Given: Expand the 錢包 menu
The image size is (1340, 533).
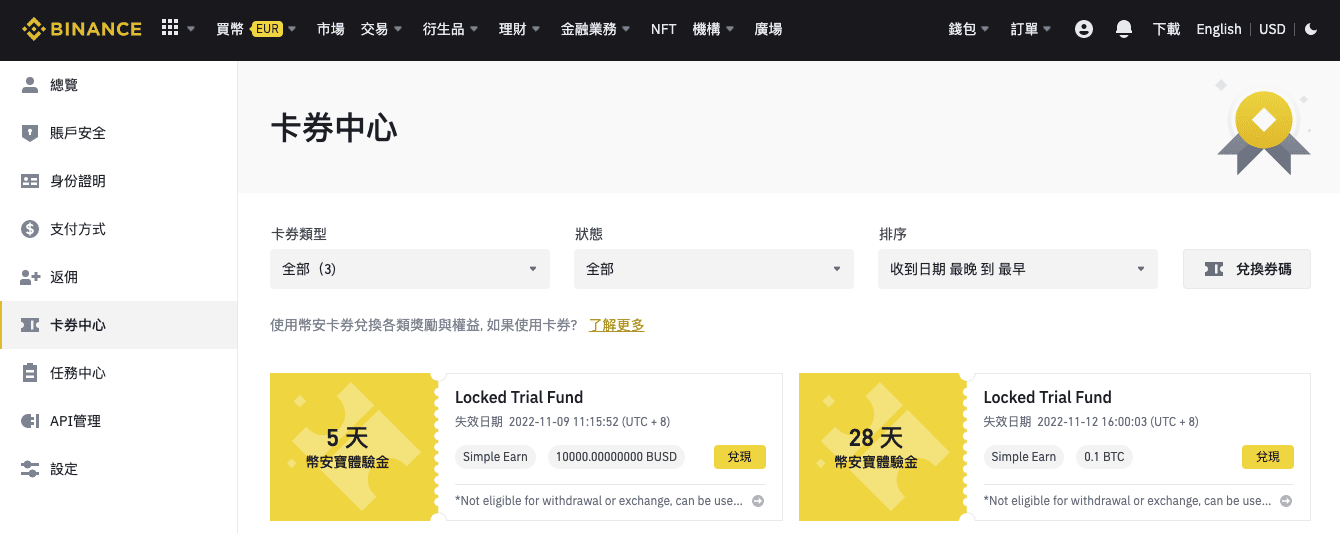Looking at the screenshot, I should [x=969, y=29].
